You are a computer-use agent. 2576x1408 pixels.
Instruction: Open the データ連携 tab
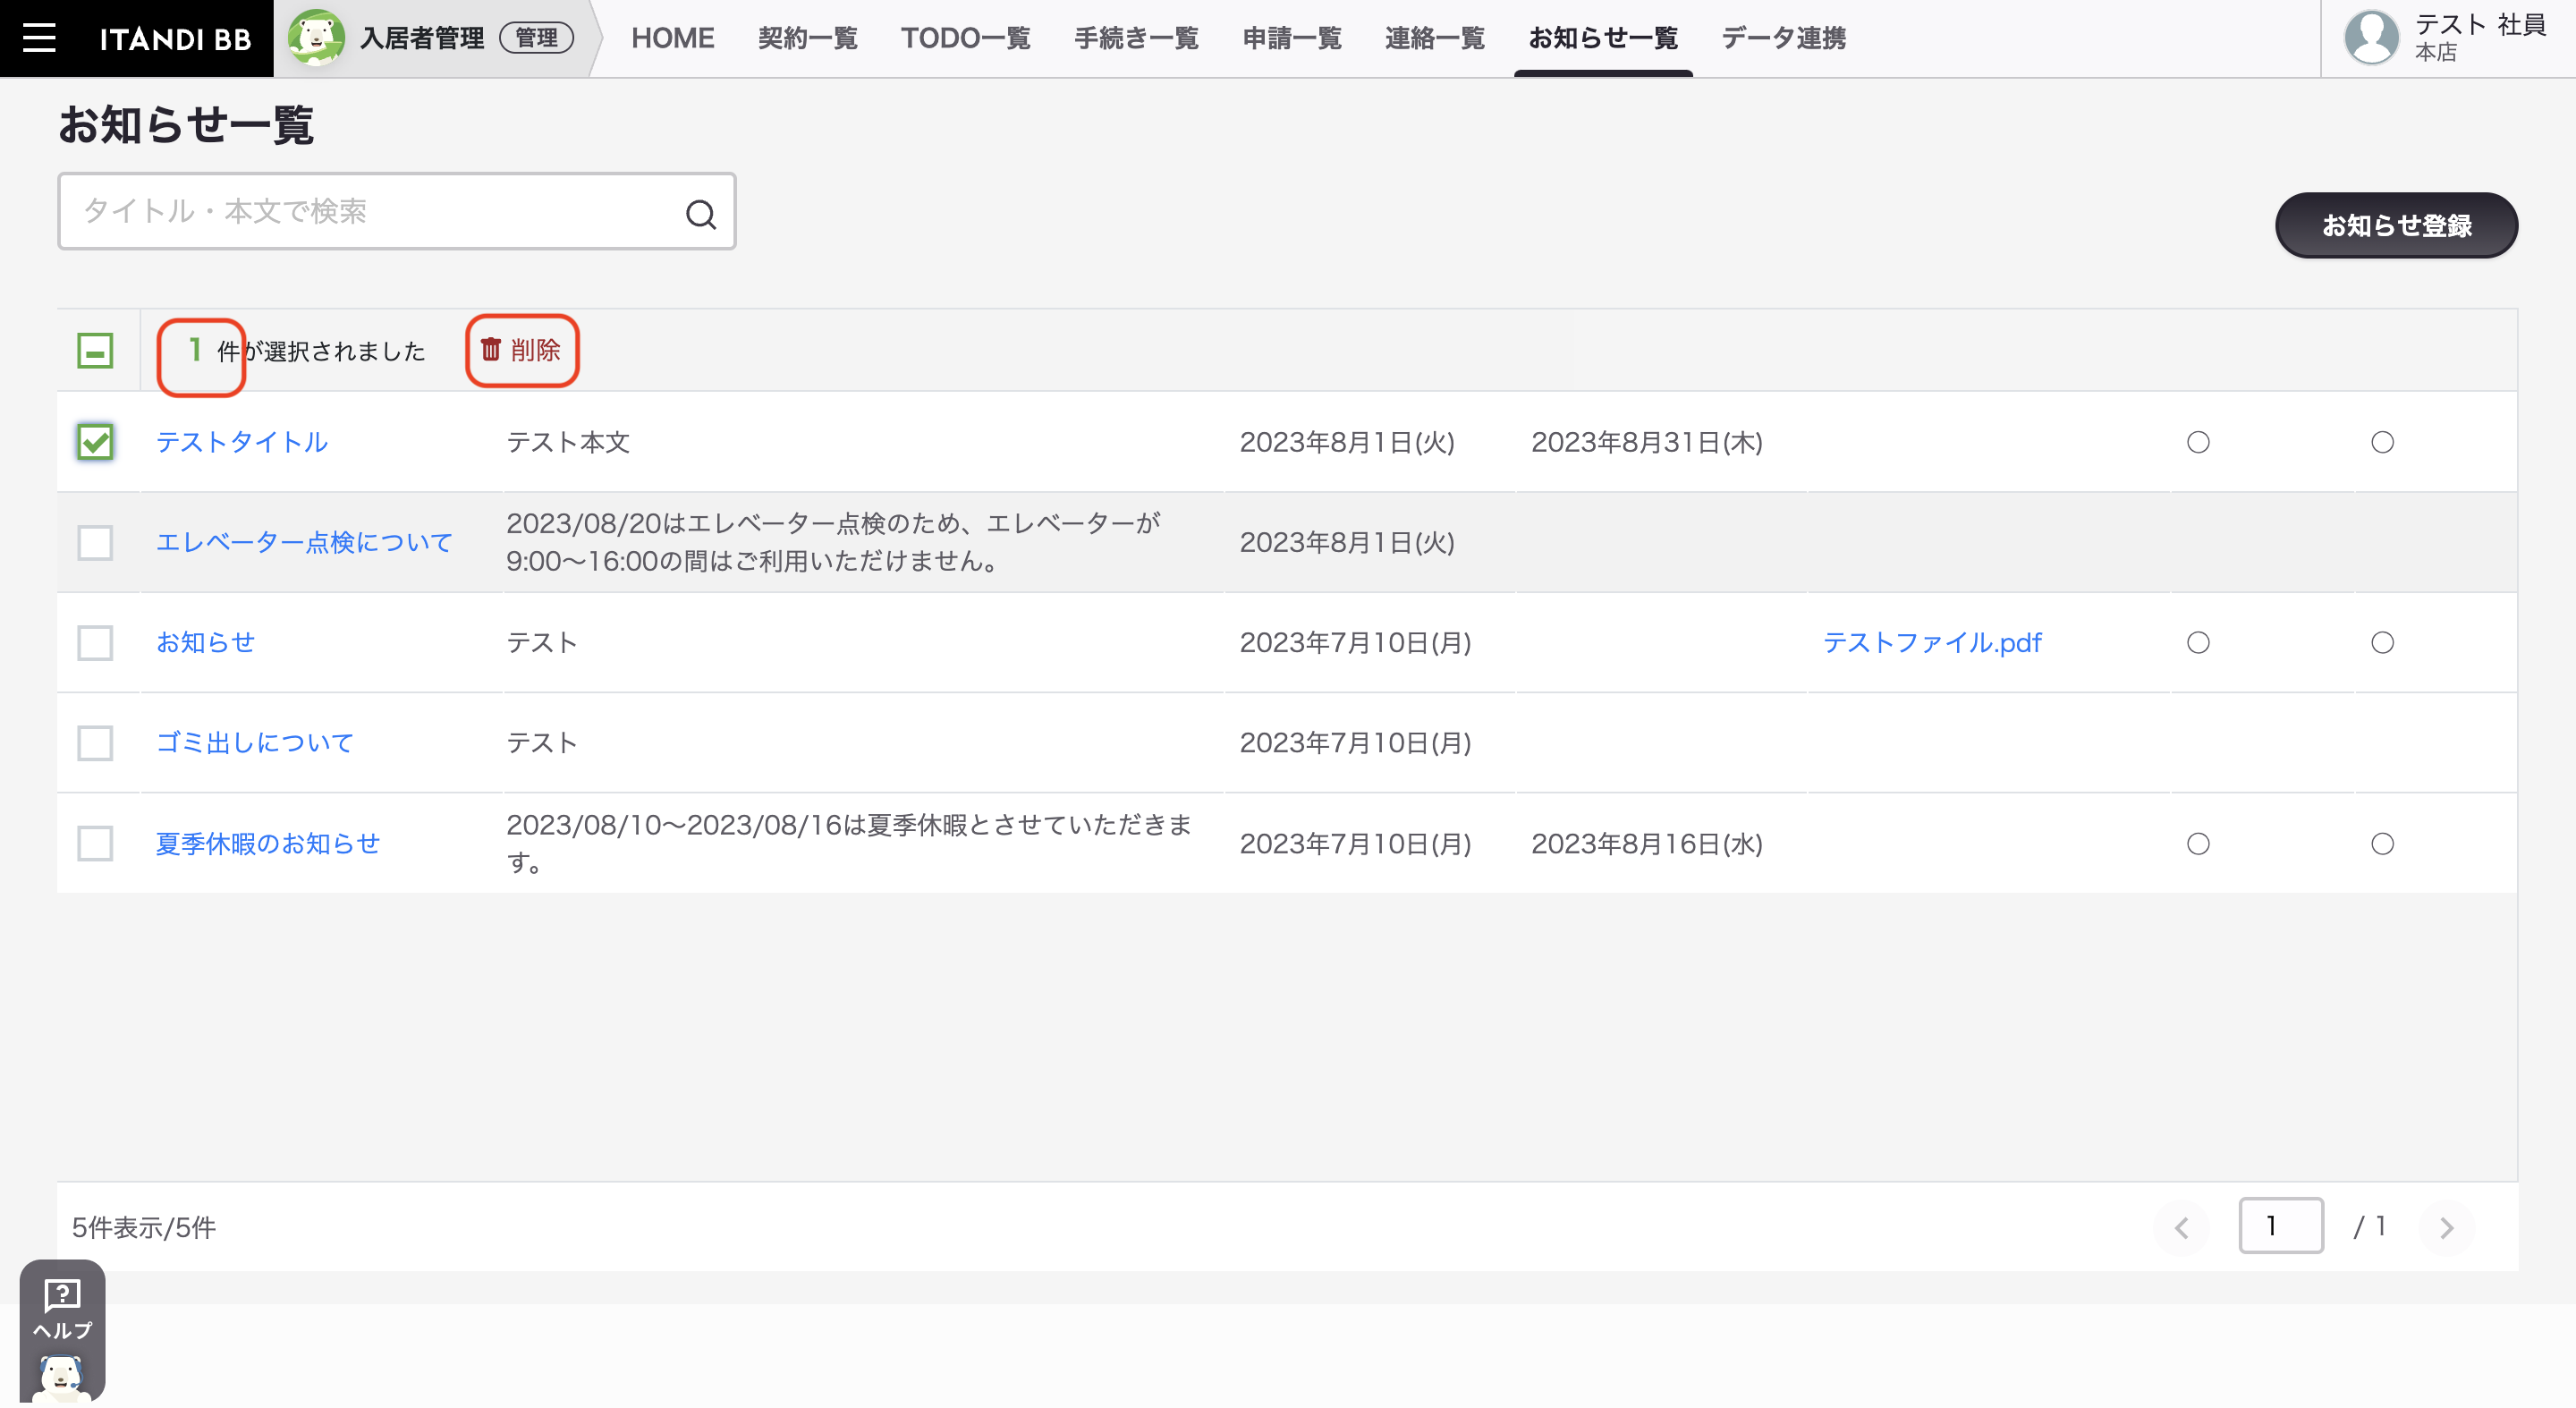tap(1783, 38)
